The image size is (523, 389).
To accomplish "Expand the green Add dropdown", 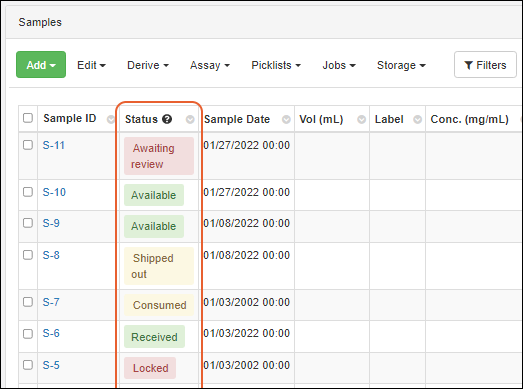I will [41, 65].
